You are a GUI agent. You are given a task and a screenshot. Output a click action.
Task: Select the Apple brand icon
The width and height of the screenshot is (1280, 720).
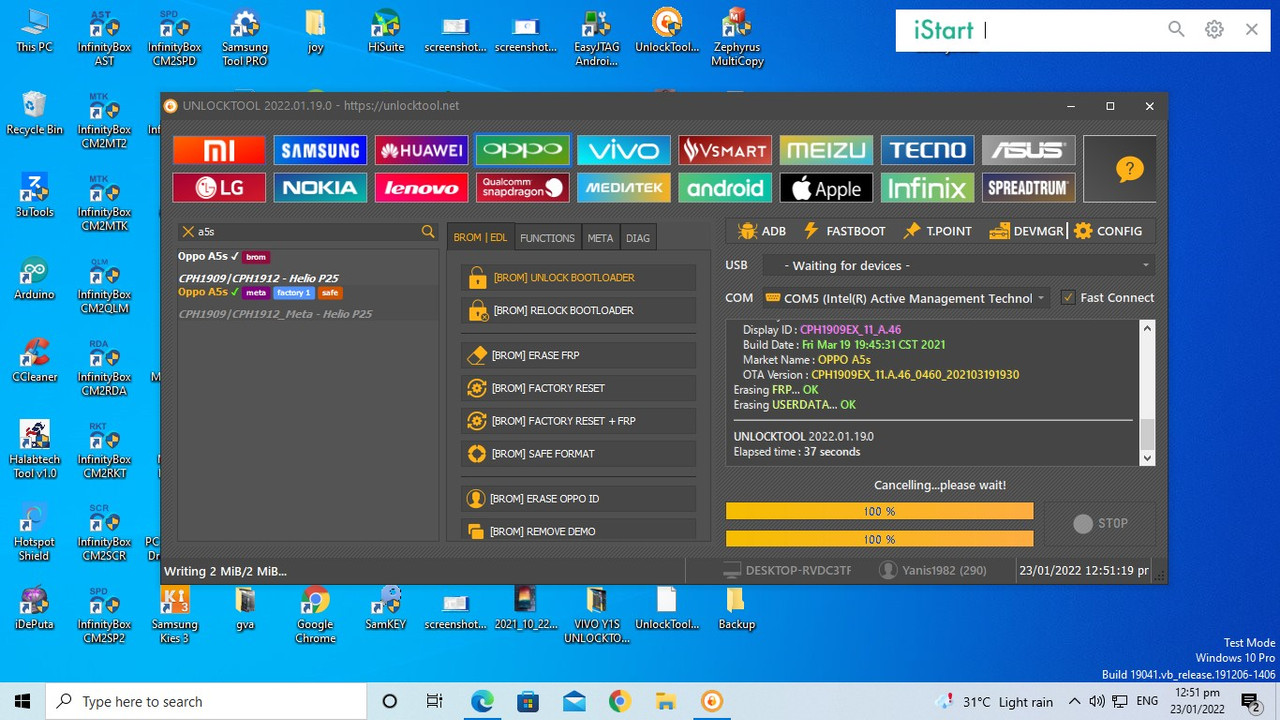[826, 188]
